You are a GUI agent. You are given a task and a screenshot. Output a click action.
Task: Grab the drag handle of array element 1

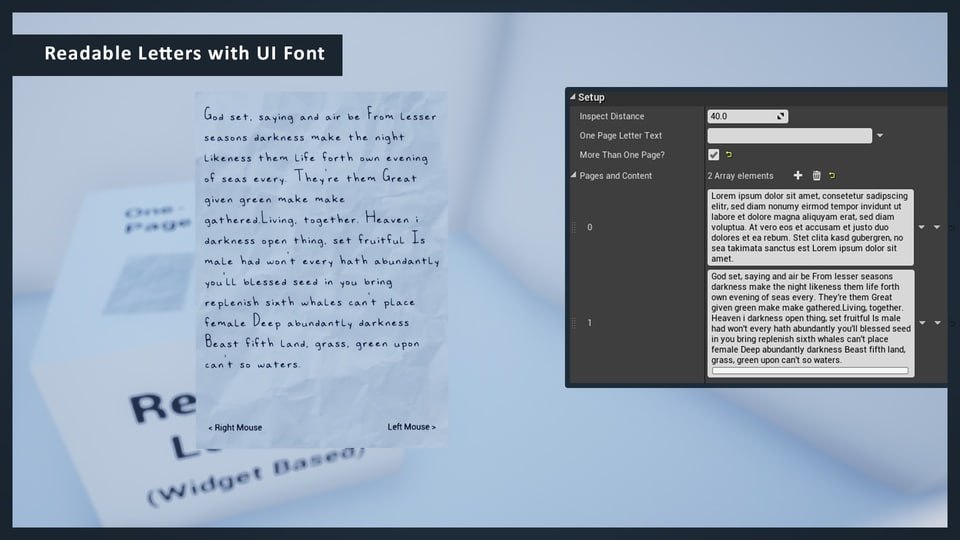click(x=574, y=323)
